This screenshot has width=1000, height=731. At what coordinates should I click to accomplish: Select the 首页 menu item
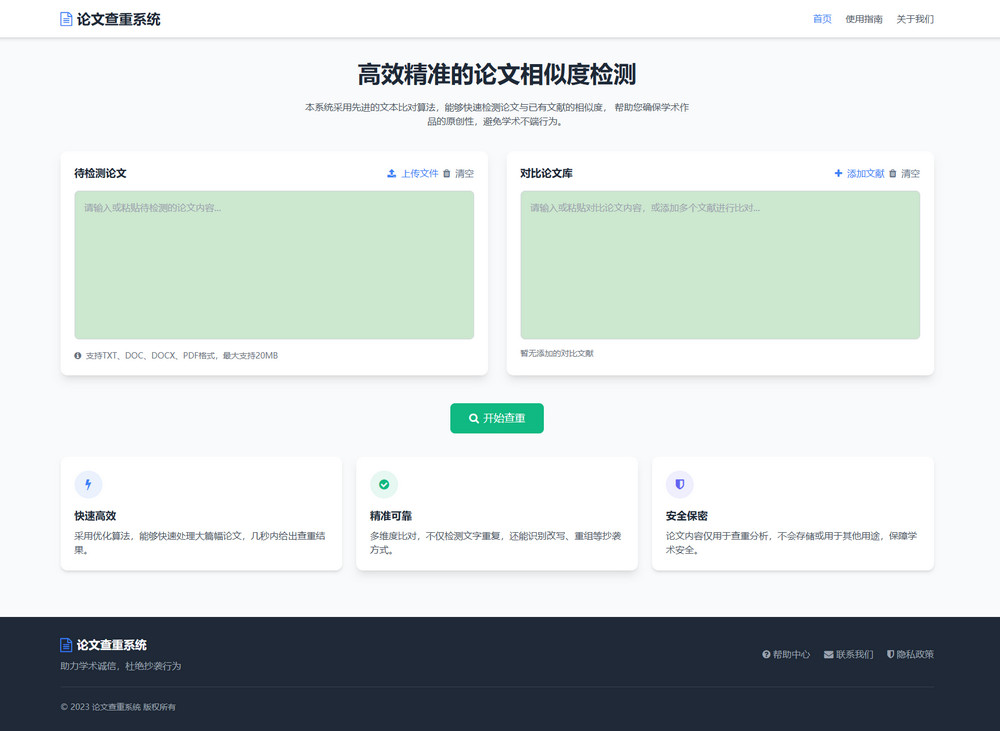[x=822, y=18]
